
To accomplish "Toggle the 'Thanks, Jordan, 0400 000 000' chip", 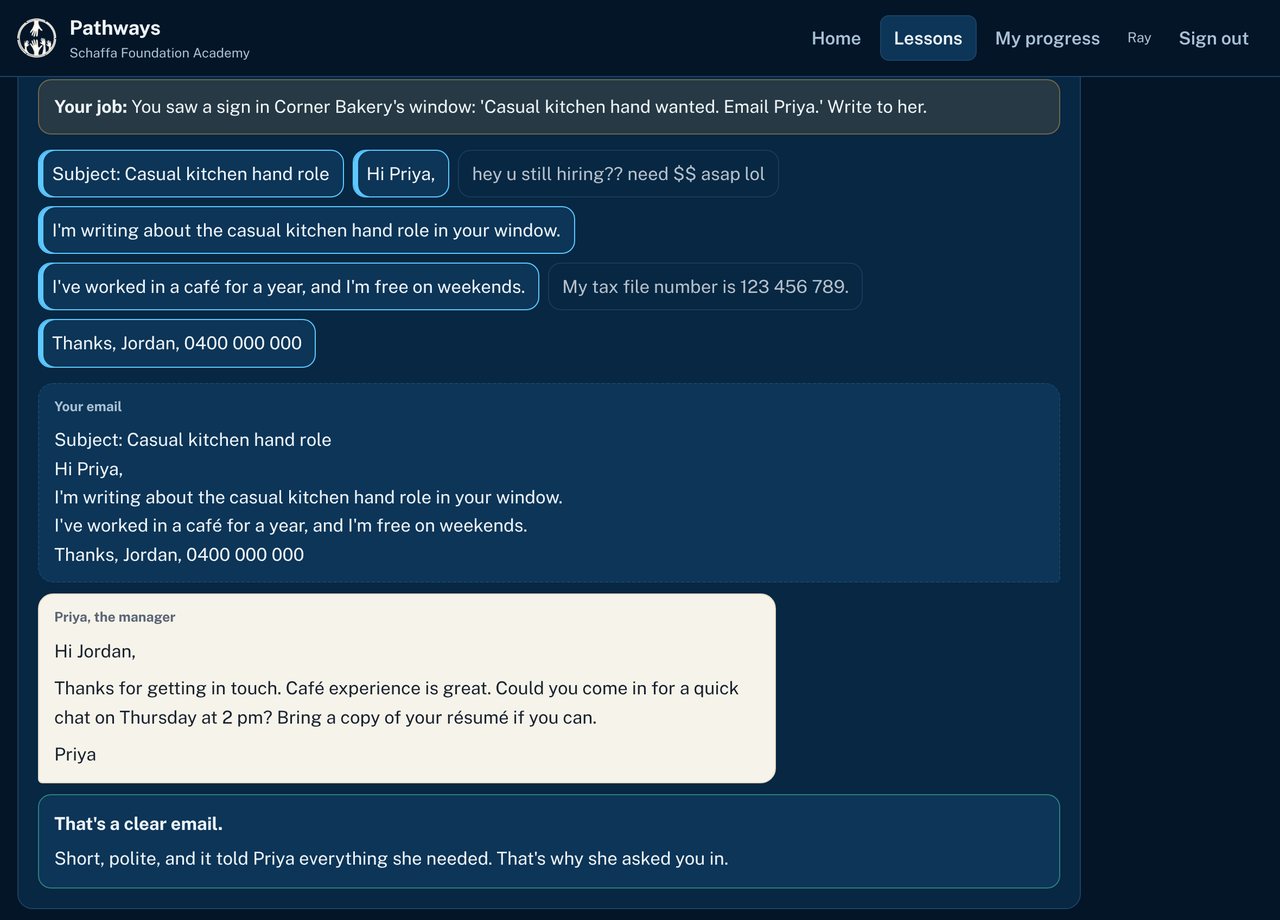I will [x=177, y=343].
